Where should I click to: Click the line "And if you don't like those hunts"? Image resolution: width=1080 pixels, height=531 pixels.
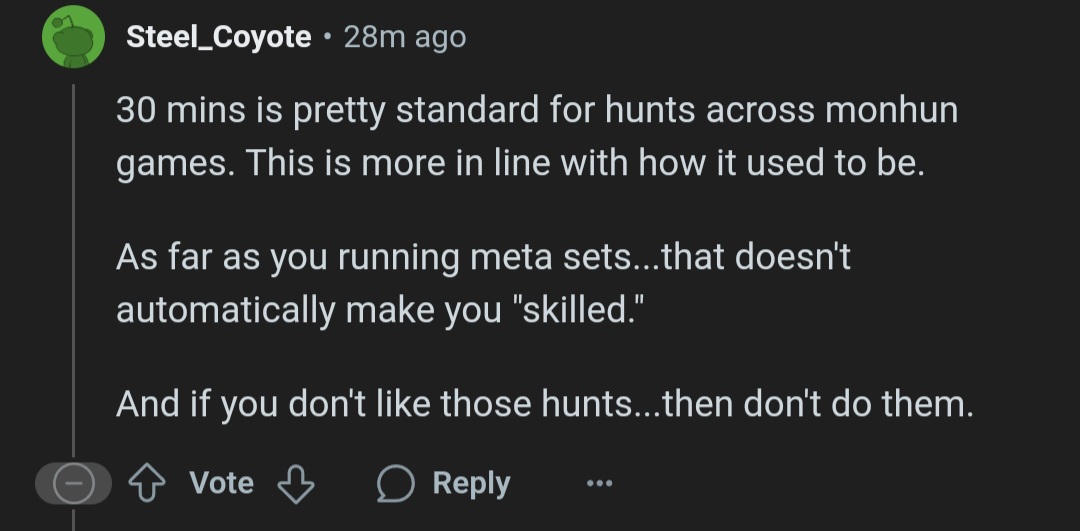[x=543, y=404]
